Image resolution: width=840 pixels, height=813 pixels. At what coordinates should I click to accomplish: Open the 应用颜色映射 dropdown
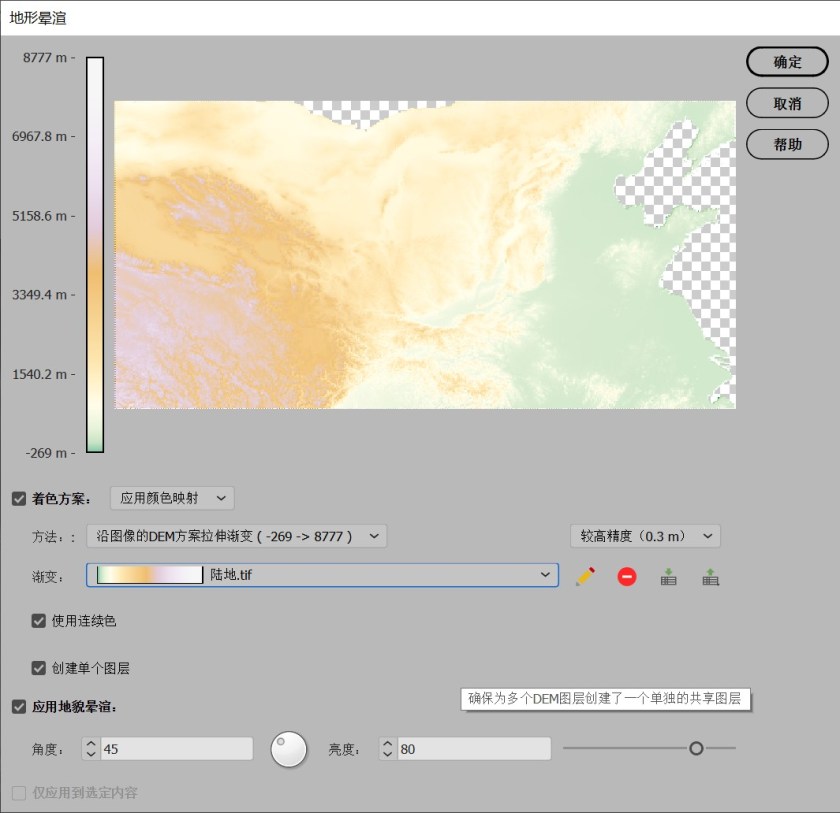click(172, 498)
